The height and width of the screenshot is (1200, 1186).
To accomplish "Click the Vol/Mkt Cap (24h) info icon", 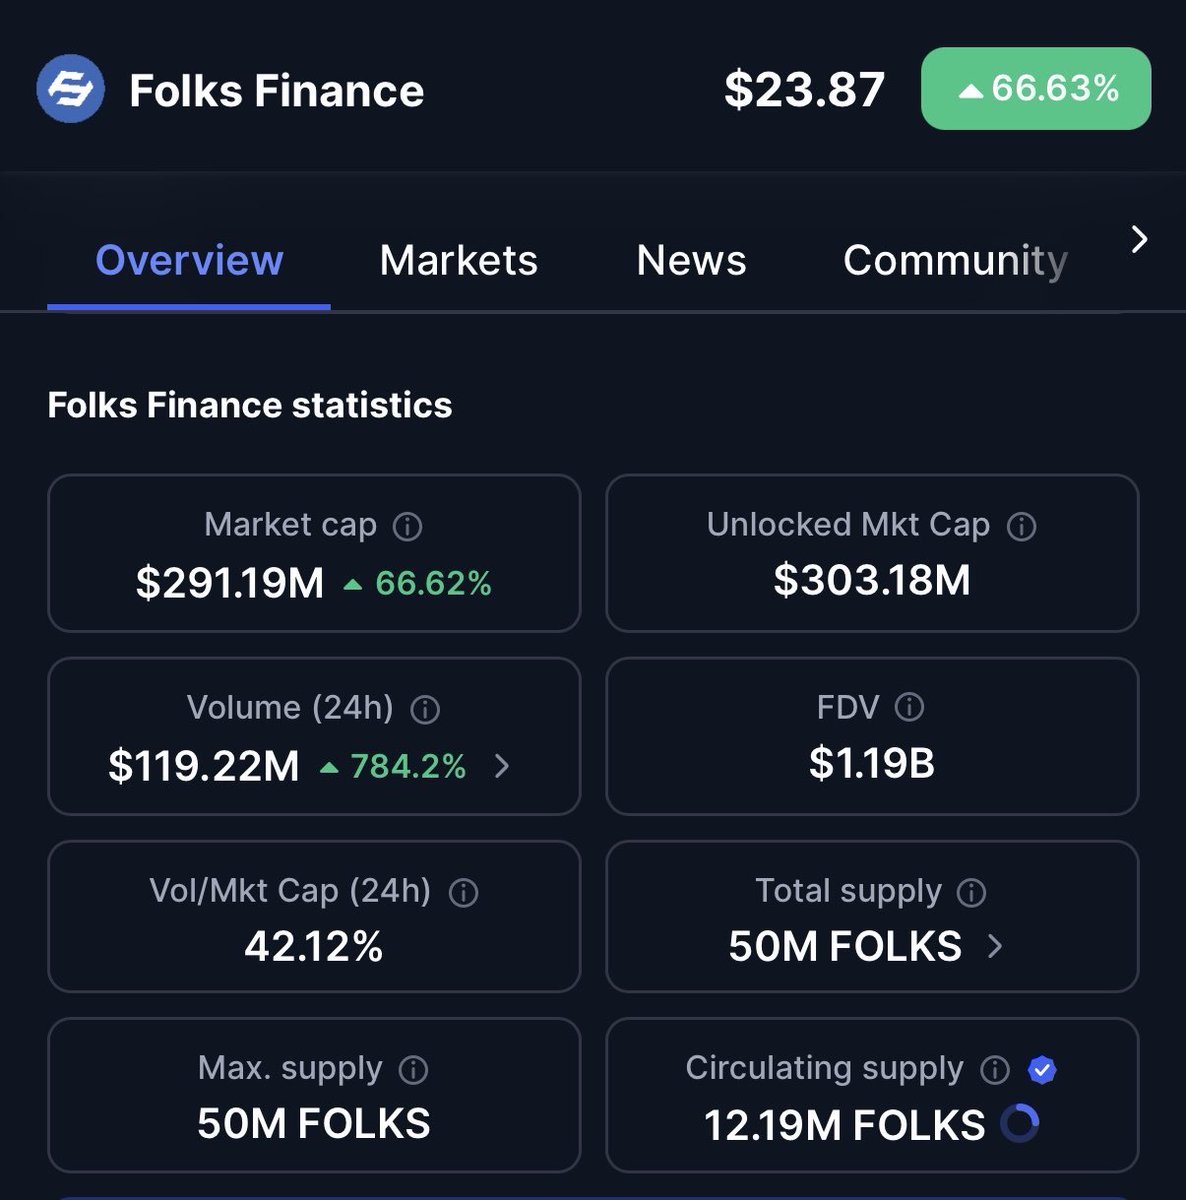I will [x=463, y=892].
